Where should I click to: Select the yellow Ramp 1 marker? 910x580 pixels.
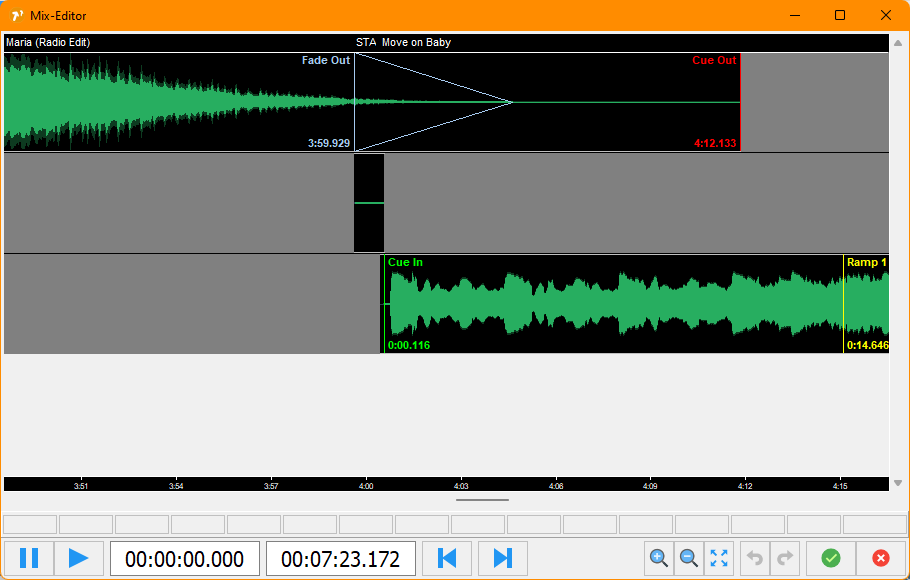[866, 262]
